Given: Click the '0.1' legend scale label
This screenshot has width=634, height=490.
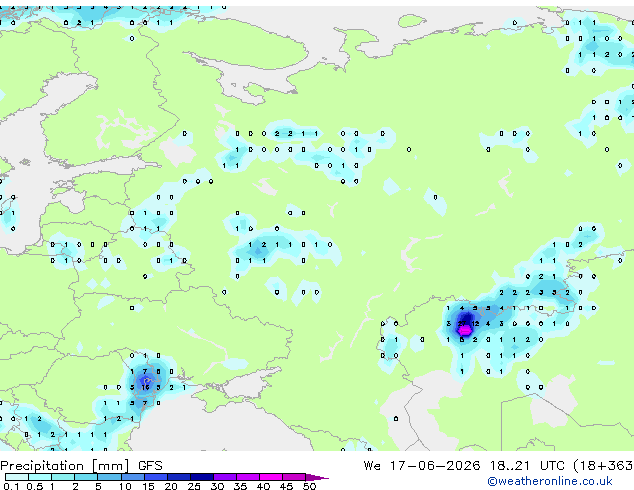Looking at the screenshot, I should (x=11, y=486).
